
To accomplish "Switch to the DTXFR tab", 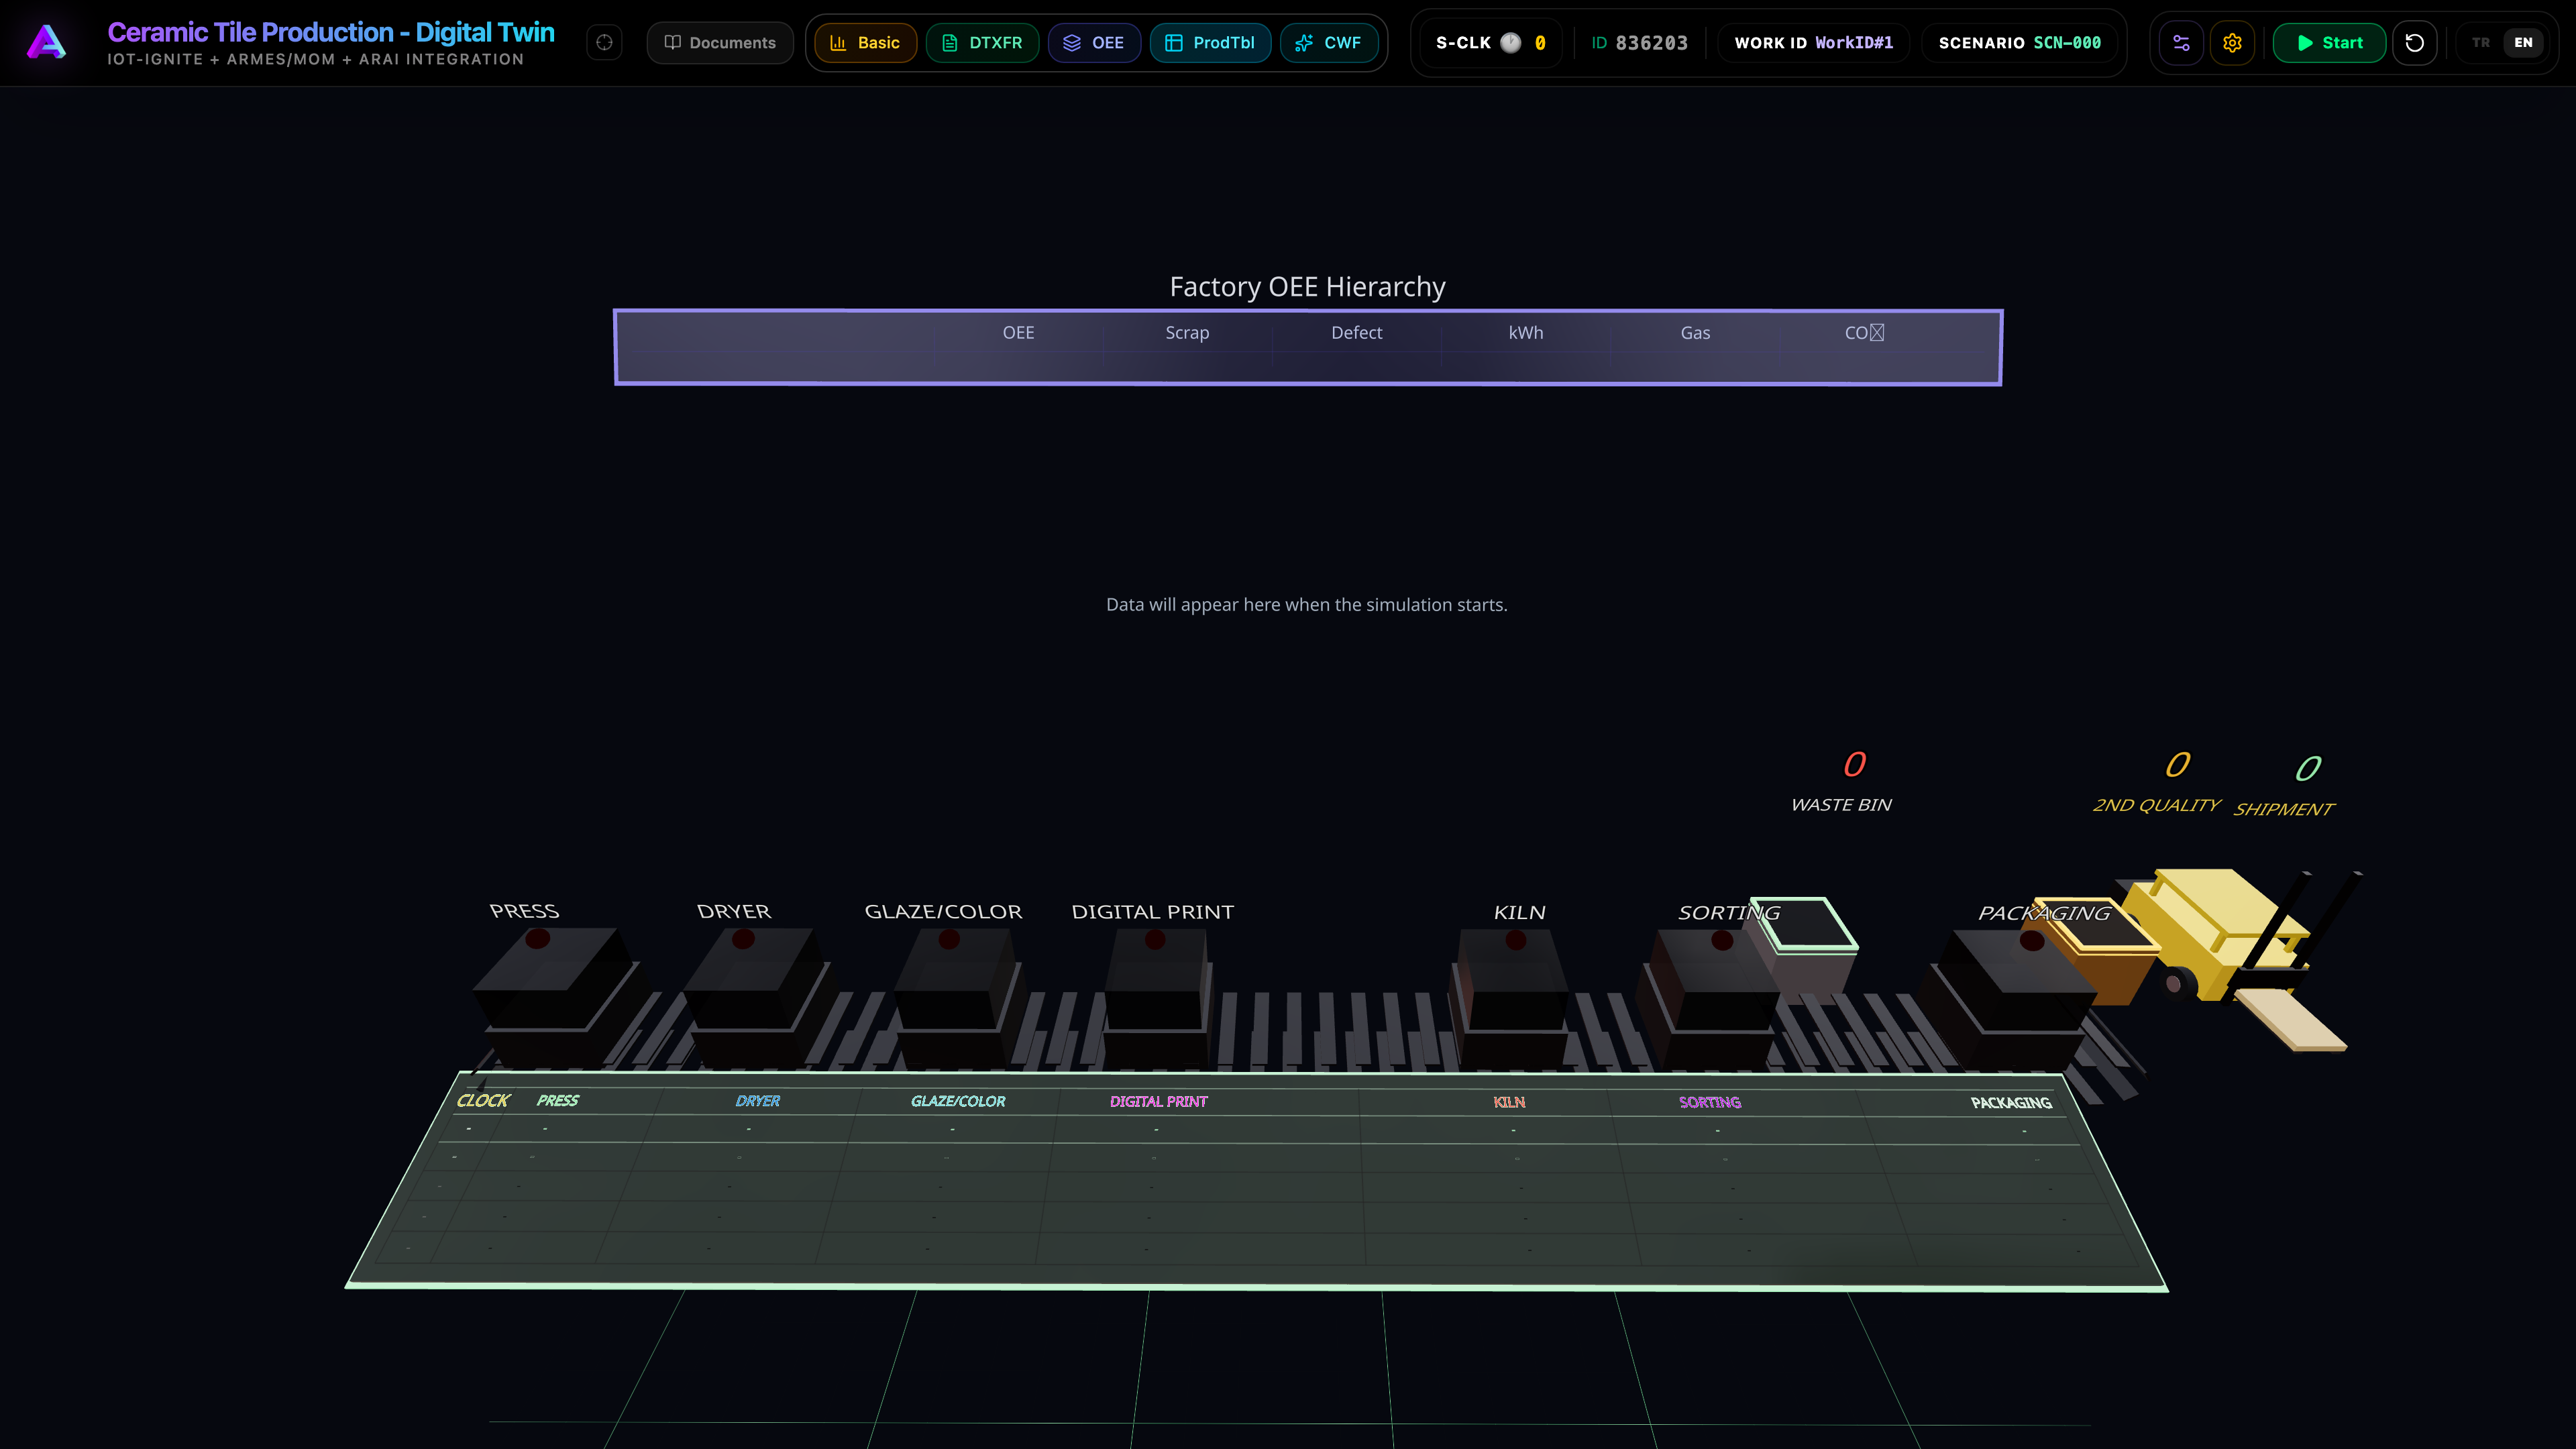I will coord(982,43).
